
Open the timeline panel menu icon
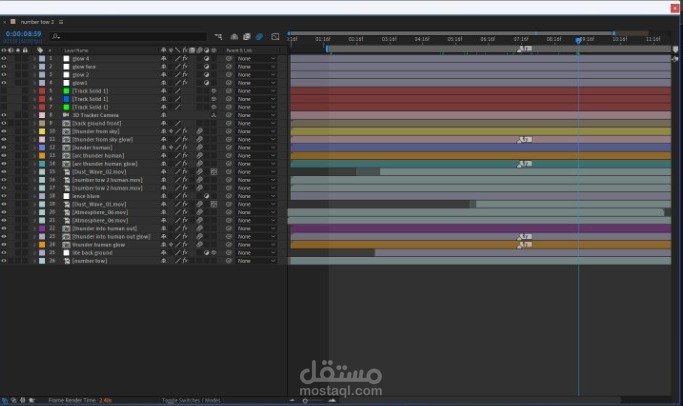[x=61, y=22]
